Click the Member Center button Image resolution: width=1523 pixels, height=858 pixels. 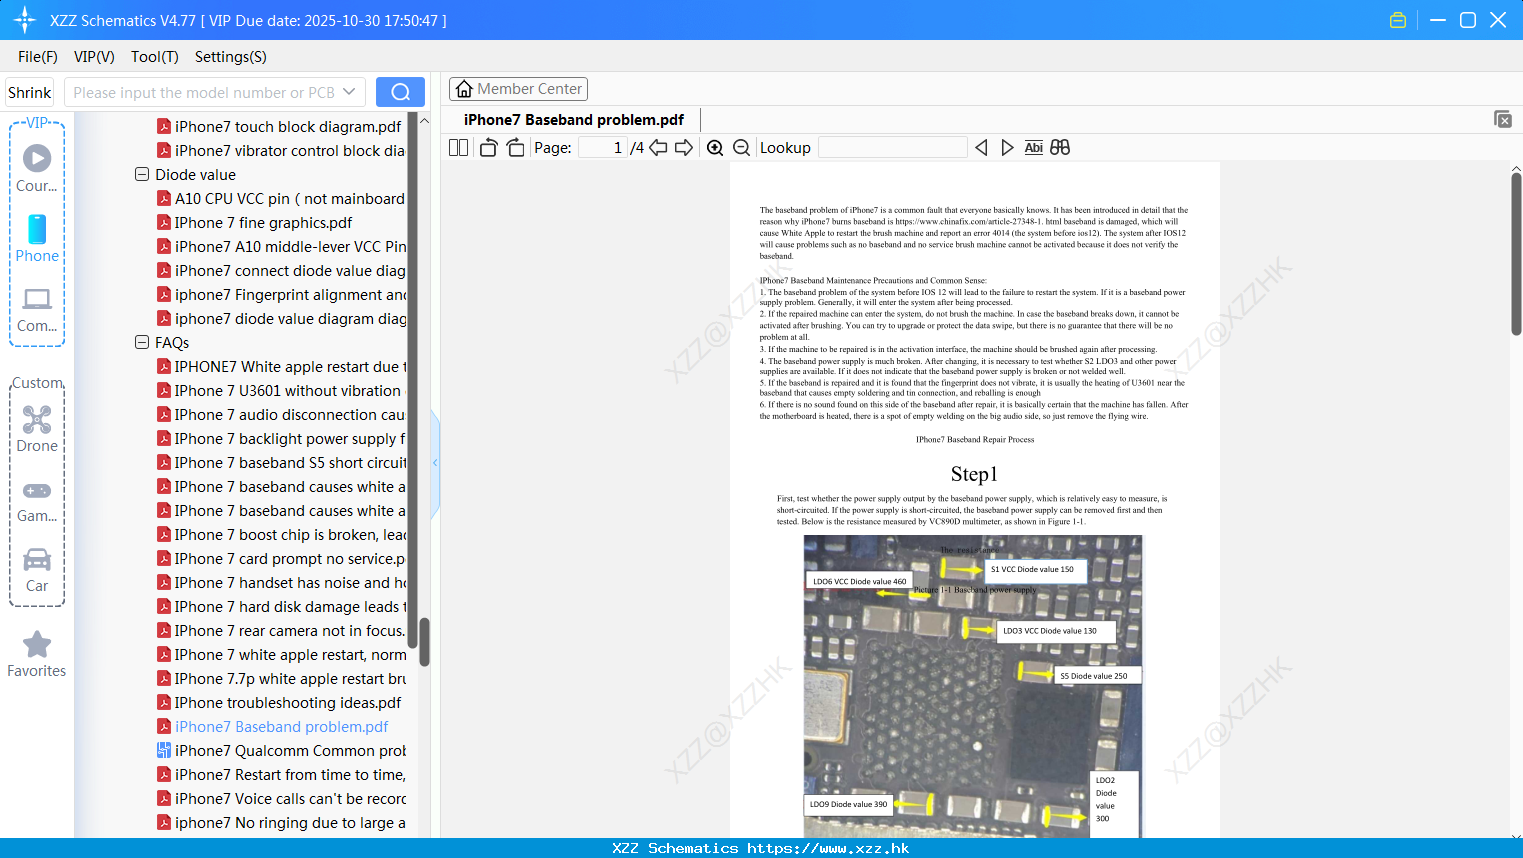pyautogui.click(x=518, y=89)
